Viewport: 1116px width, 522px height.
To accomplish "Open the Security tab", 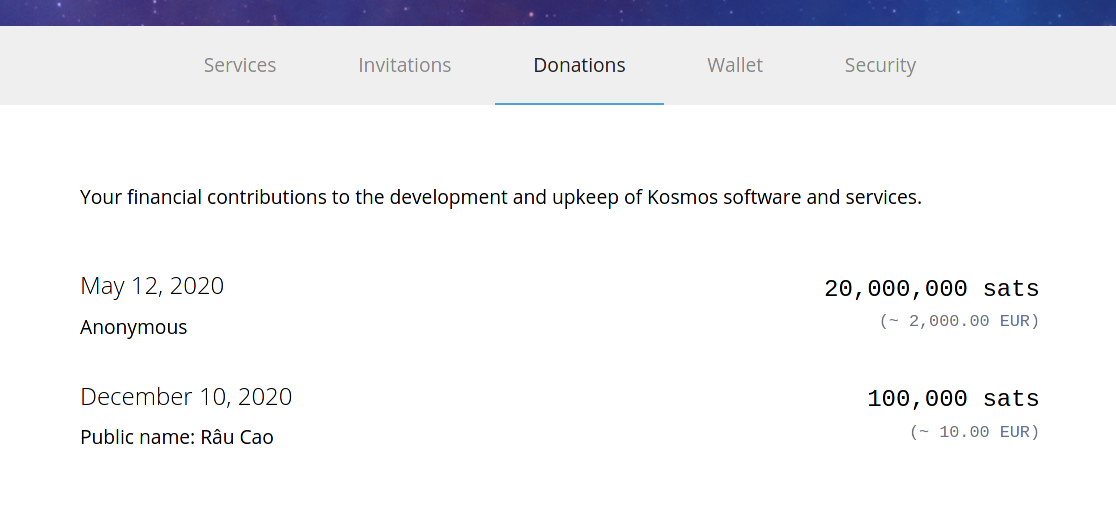I will click(880, 65).
